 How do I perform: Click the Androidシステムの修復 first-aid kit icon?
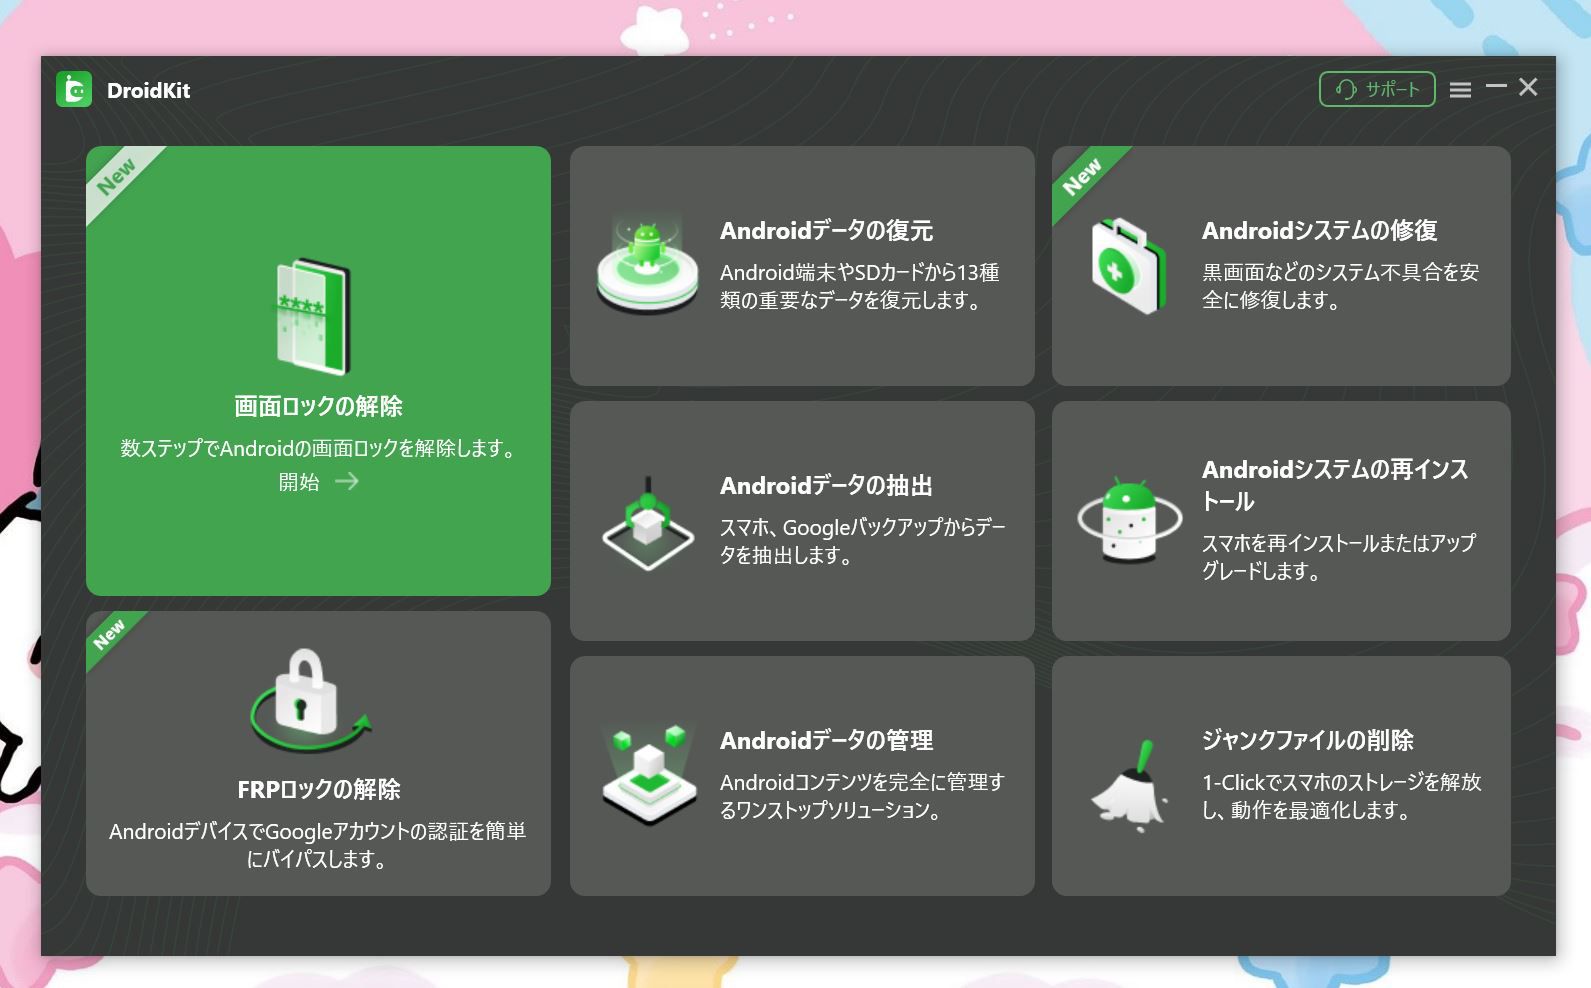click(x=1129, y=266)
